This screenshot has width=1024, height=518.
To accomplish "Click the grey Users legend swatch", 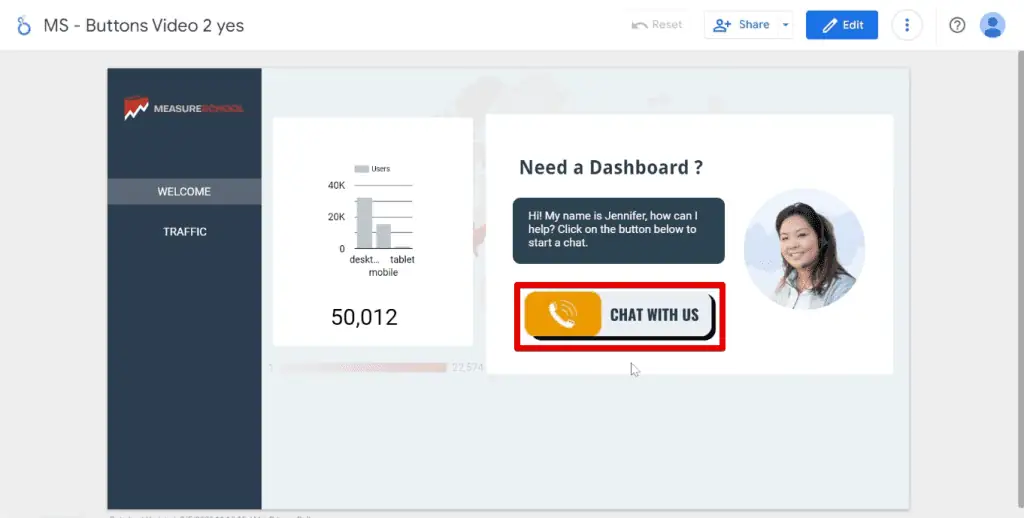I will 361,169.
